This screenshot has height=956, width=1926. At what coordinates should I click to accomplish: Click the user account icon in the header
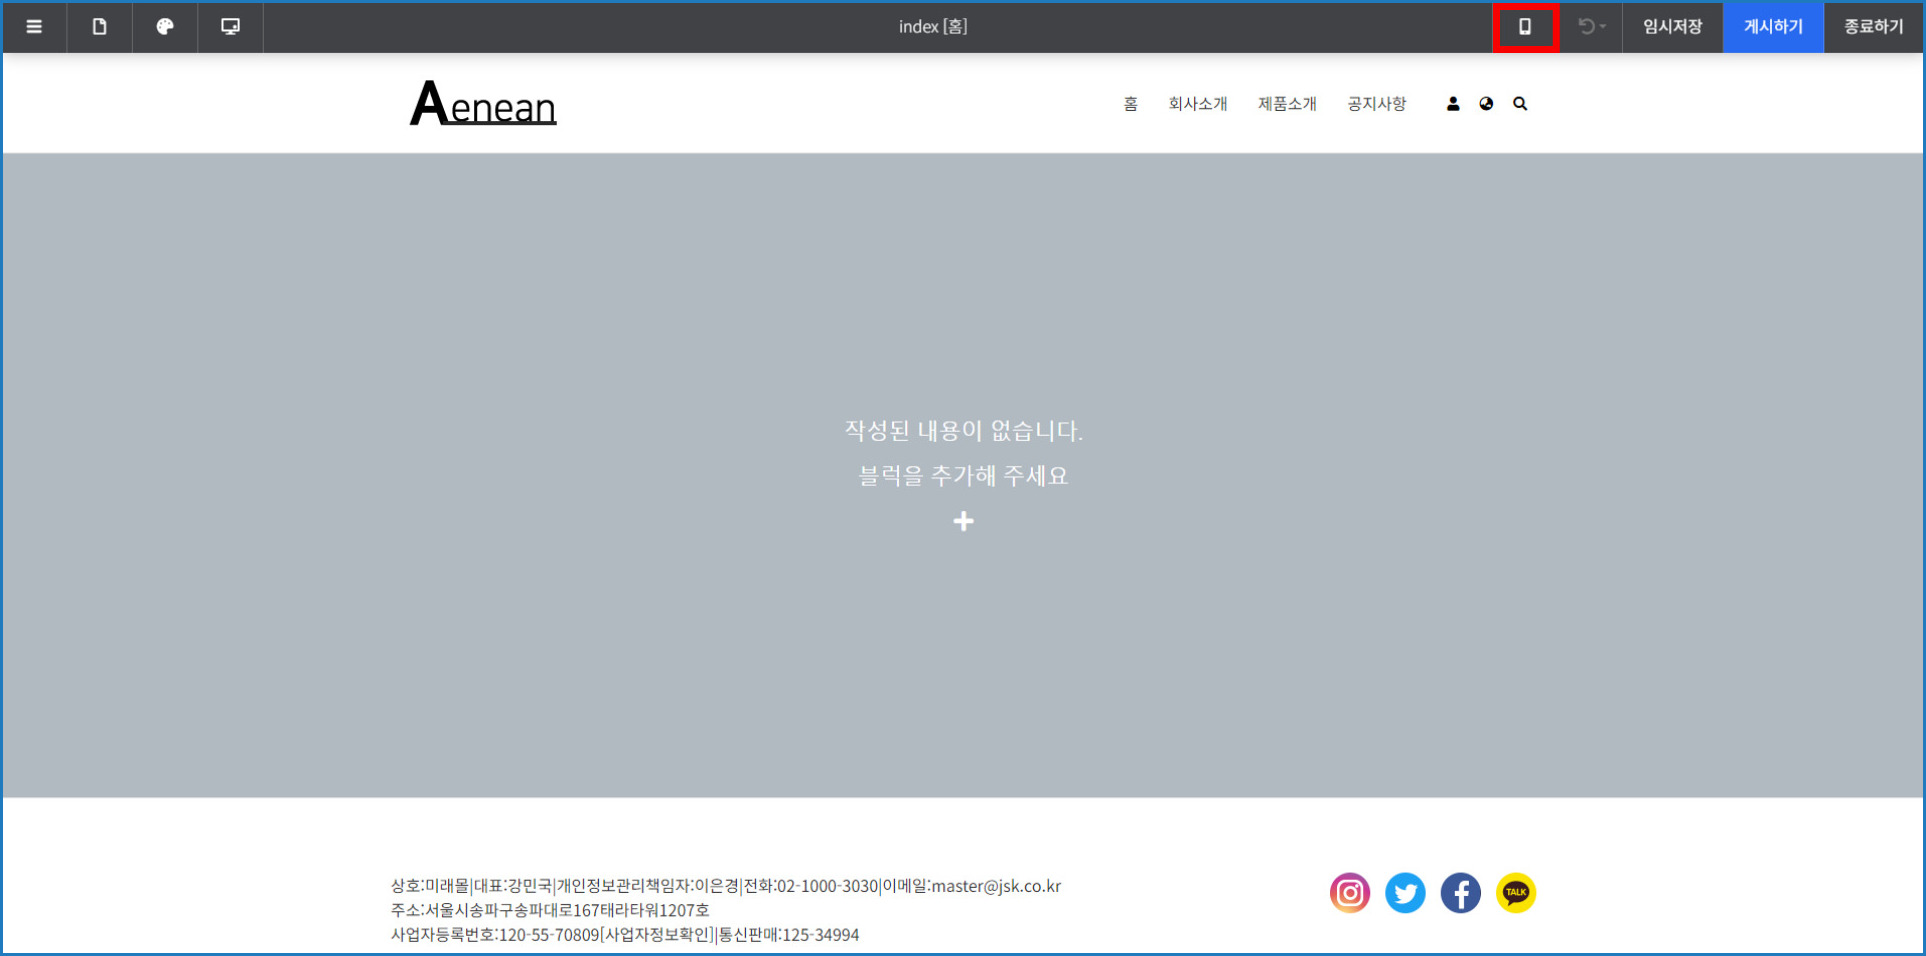(1453, 104)
